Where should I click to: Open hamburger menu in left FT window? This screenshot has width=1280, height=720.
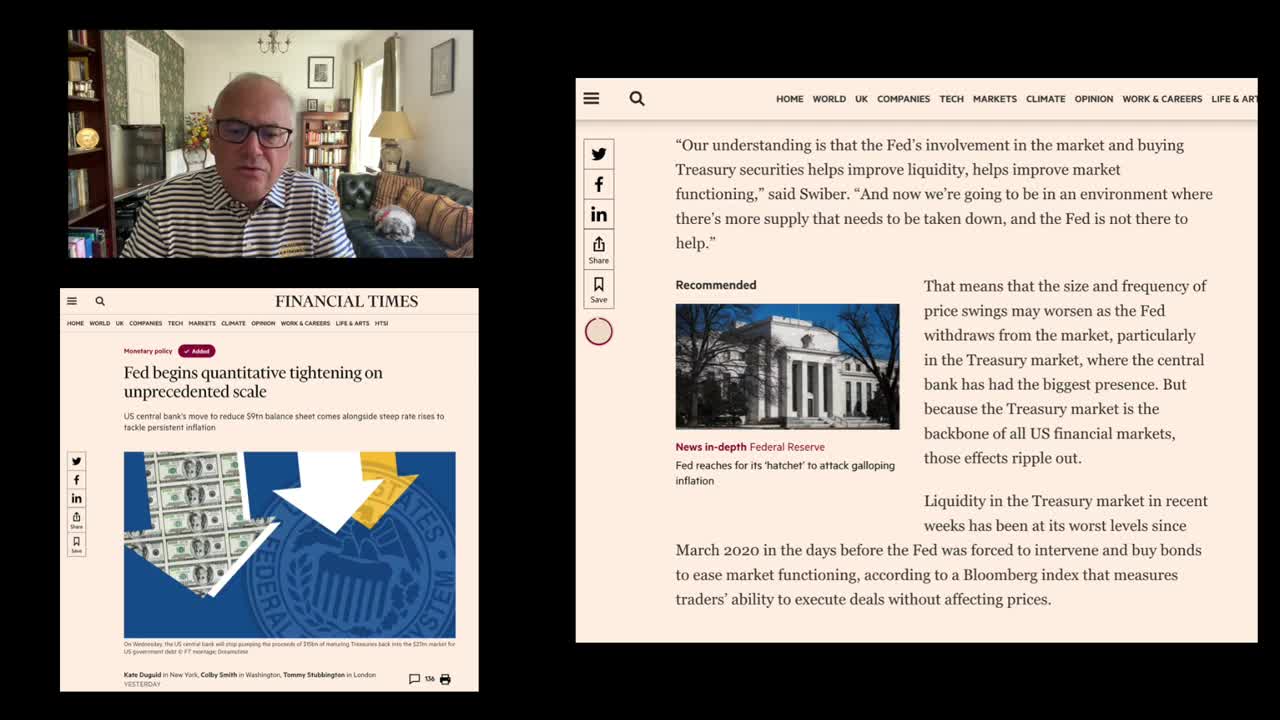coord(72,301)
